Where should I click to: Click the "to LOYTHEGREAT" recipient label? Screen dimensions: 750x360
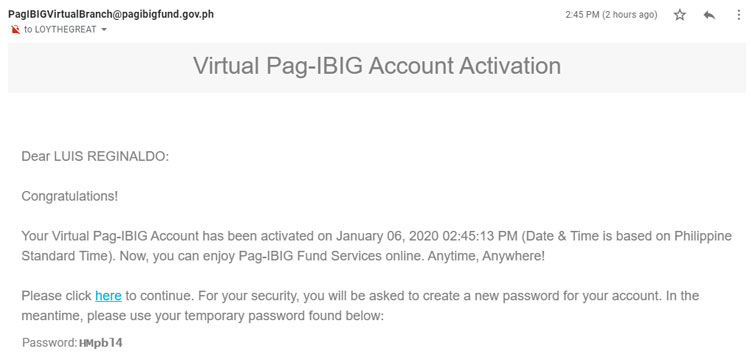point(60,30)
